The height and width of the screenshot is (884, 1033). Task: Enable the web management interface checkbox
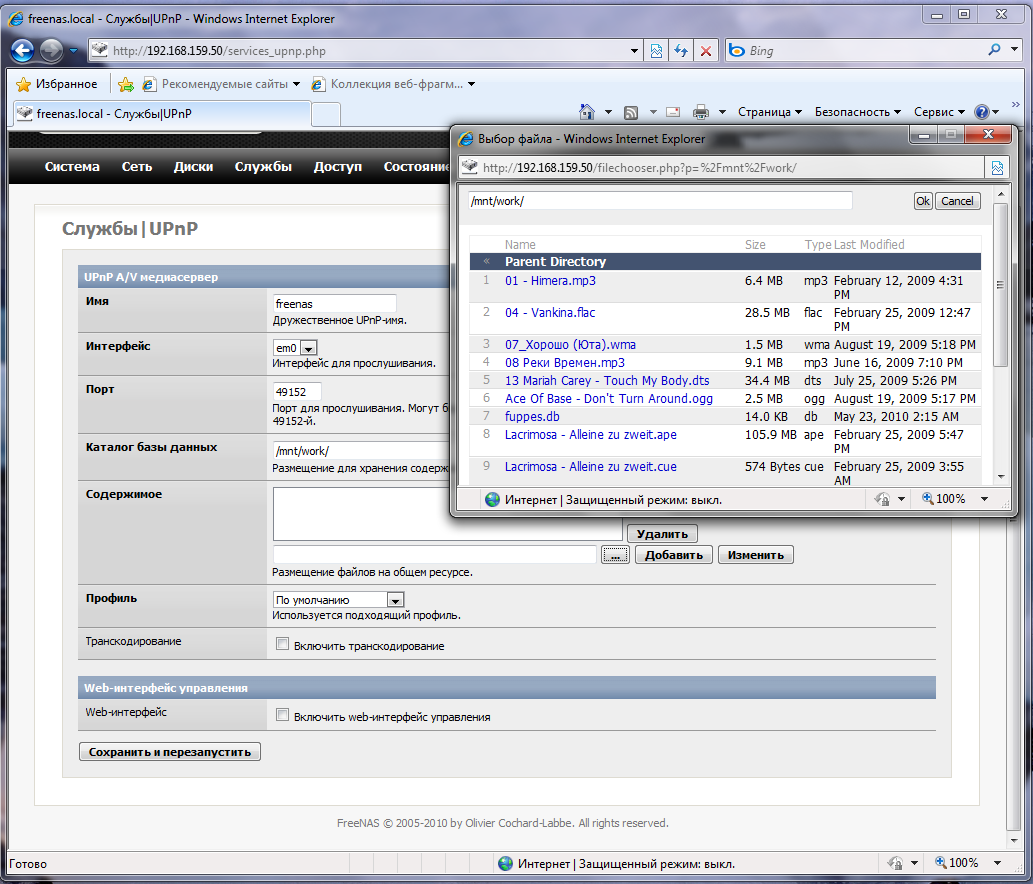point(282,716)
